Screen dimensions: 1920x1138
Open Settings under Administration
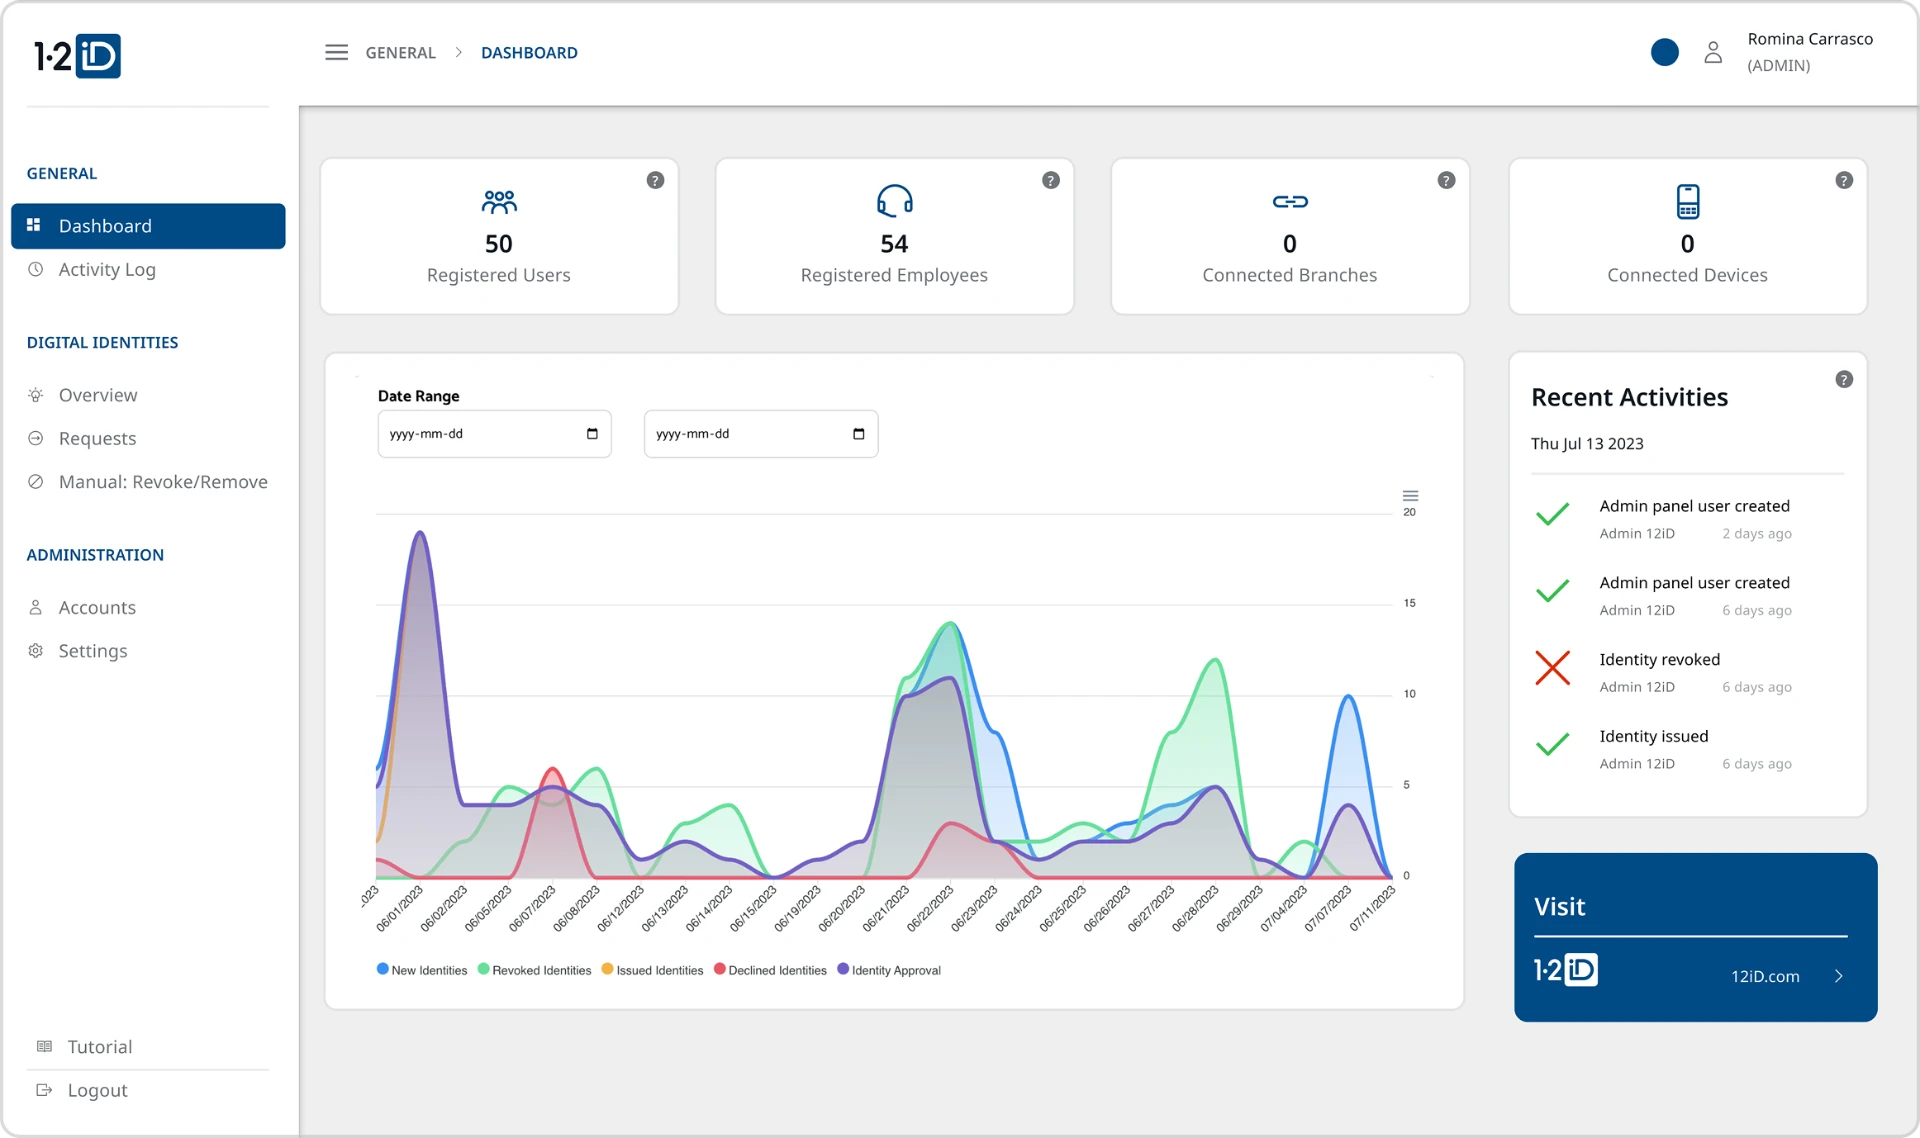[93, 651]
